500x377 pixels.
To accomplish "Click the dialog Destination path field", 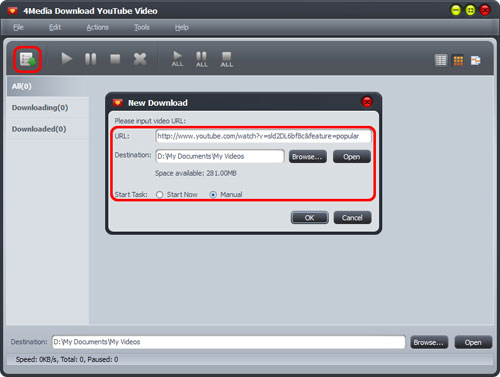I will click(x=220, y=156).
